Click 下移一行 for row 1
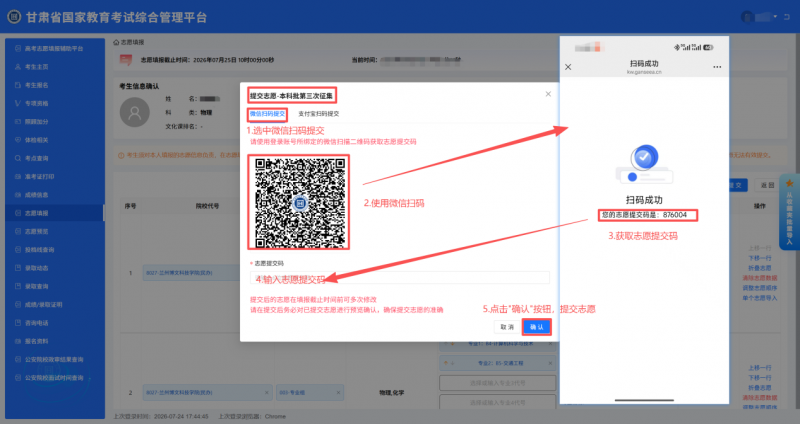 [760, 258]
